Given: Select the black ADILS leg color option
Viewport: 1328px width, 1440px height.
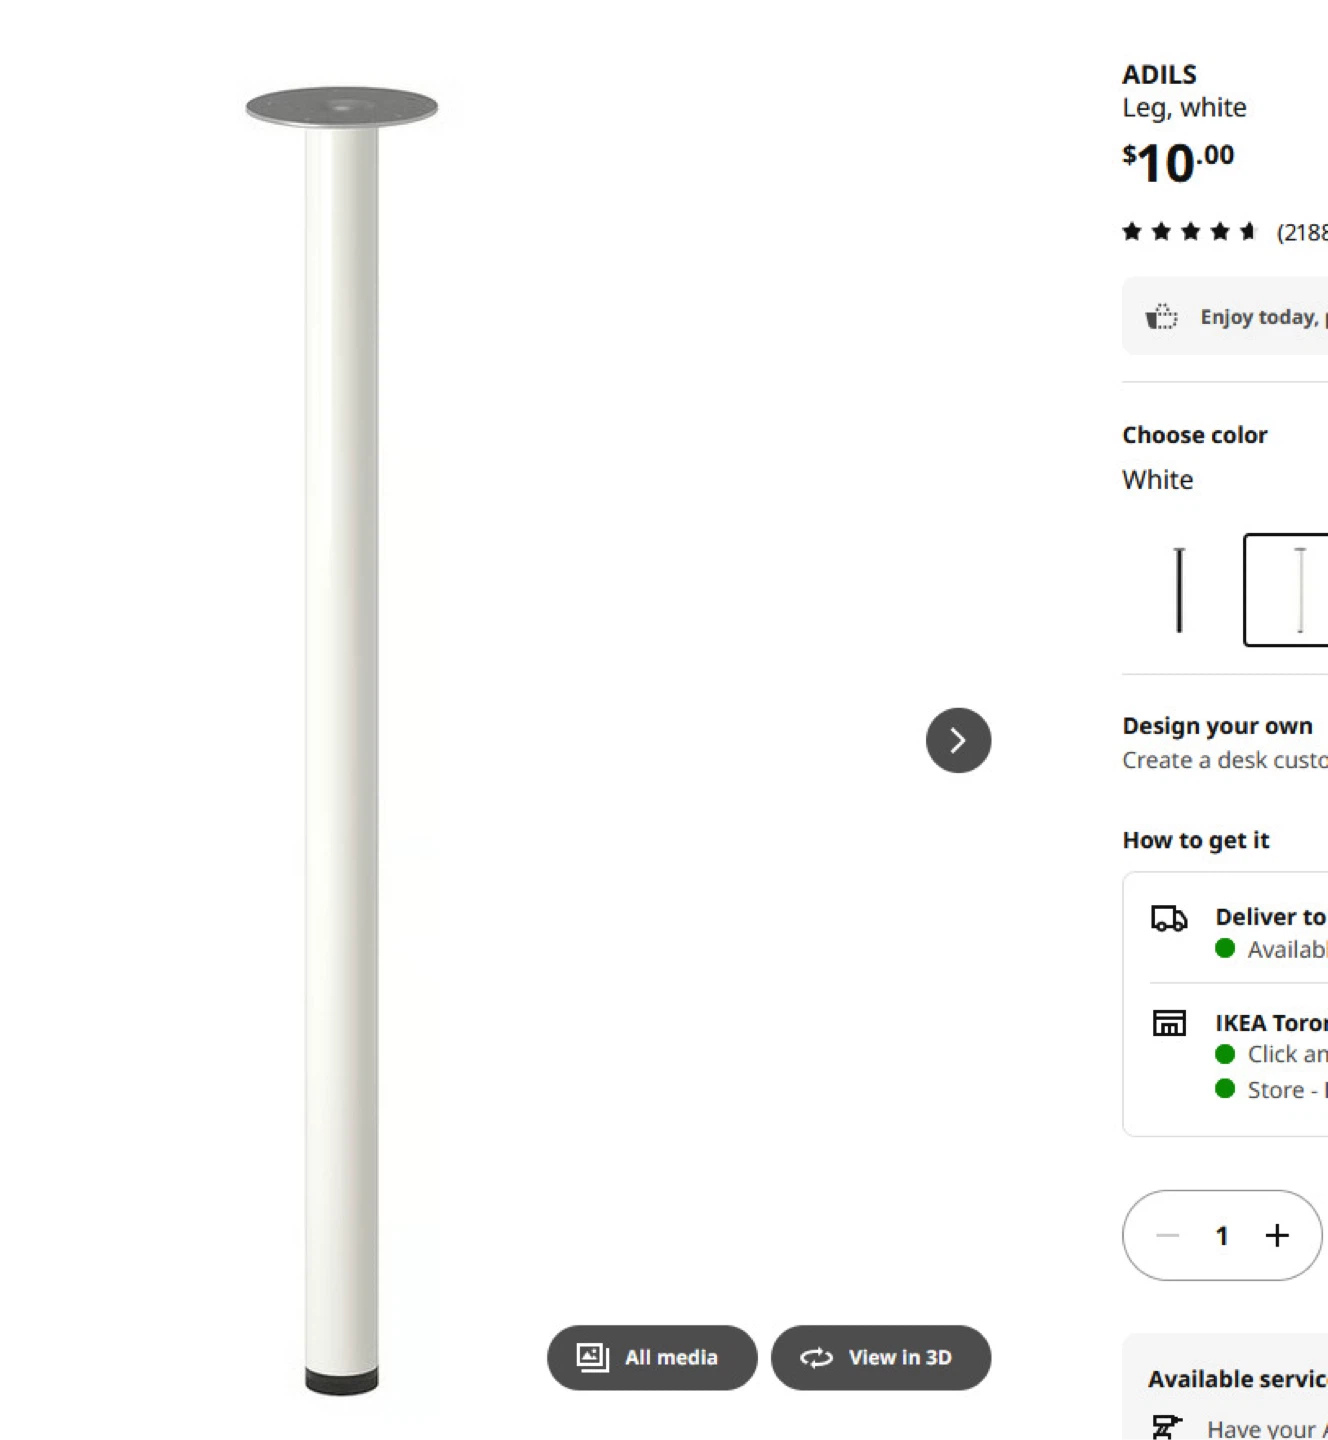Looking at the screenshot, I should point(1179,590).
